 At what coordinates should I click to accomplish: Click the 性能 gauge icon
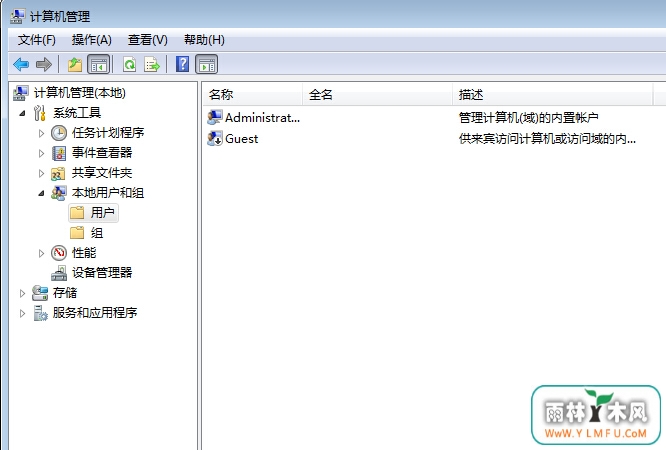59,253
